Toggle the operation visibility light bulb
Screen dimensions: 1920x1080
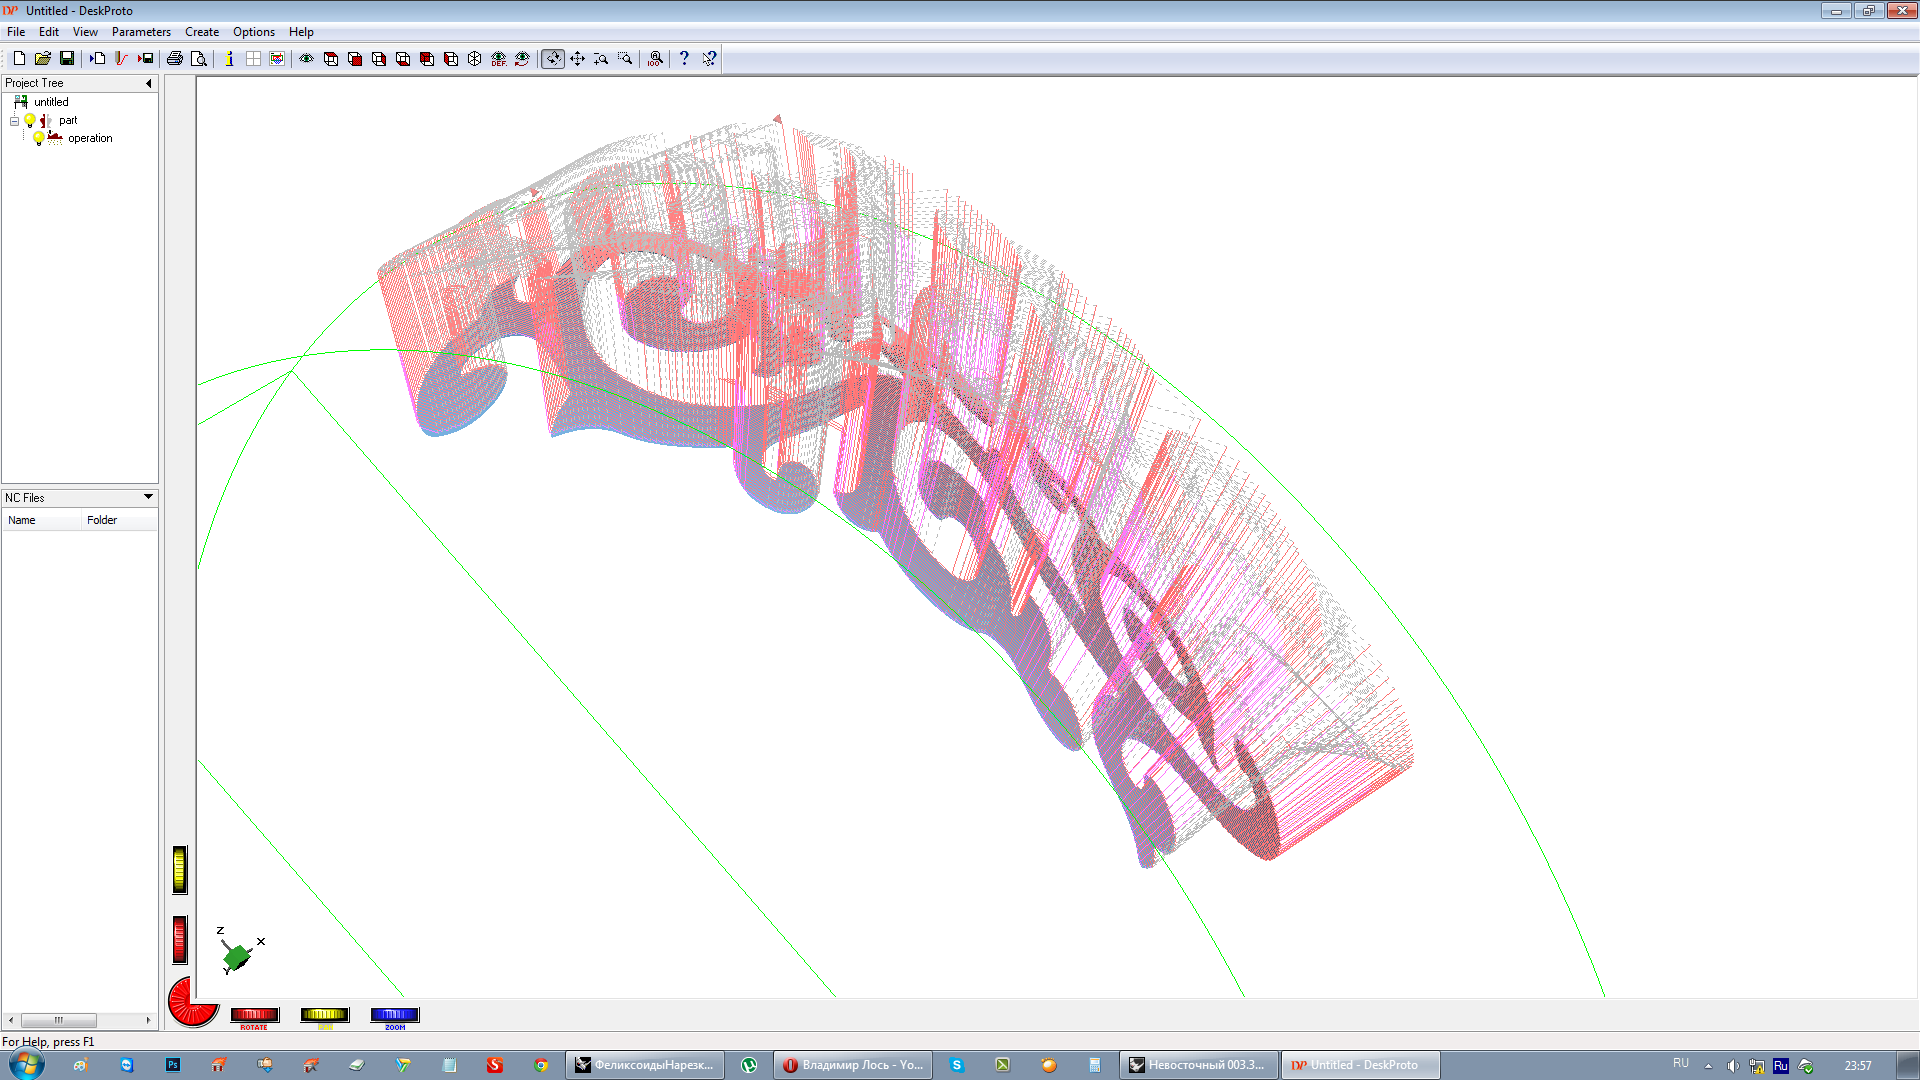pyautogui.click(x=38, y=138)
